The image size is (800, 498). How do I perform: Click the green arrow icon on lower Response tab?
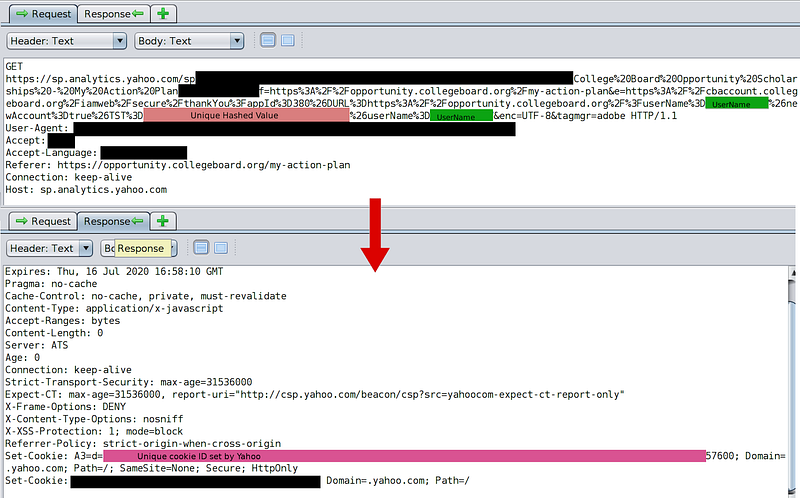[x=137, y=221]
